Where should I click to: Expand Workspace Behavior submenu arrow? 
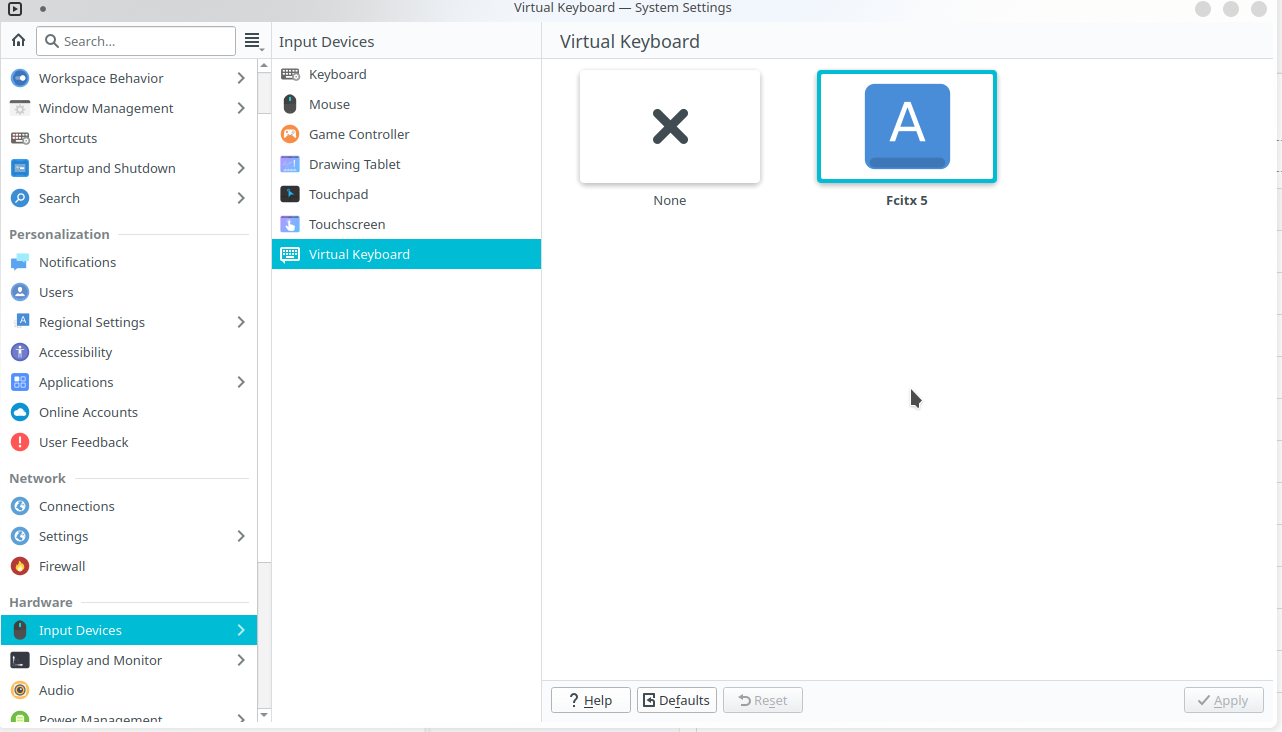pos(241,78)
